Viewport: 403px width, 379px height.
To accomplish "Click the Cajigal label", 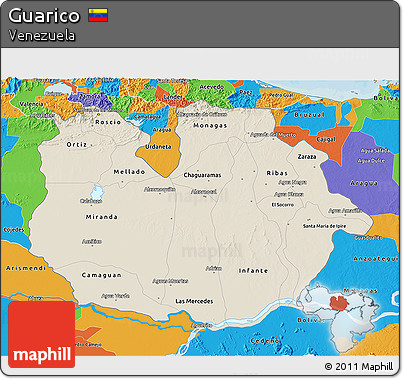I will pos(326,139).
